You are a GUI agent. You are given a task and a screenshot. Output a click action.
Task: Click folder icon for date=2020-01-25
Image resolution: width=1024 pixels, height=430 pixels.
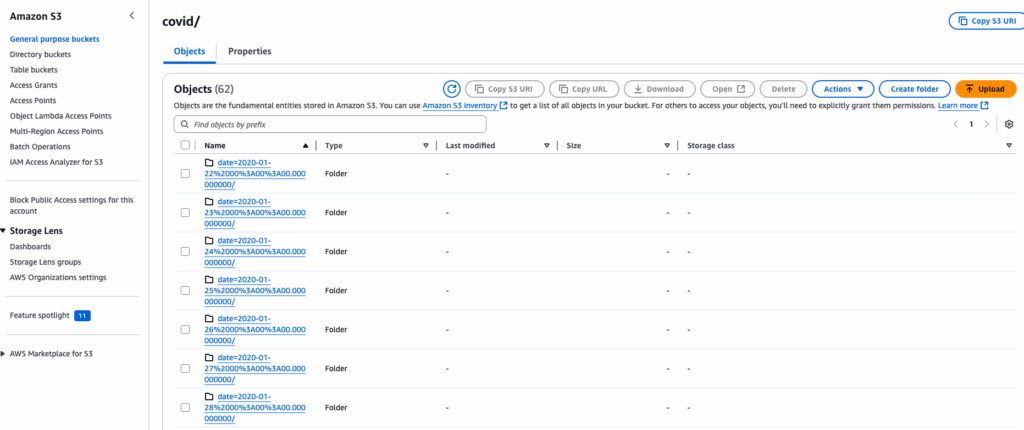coord(209,280)
